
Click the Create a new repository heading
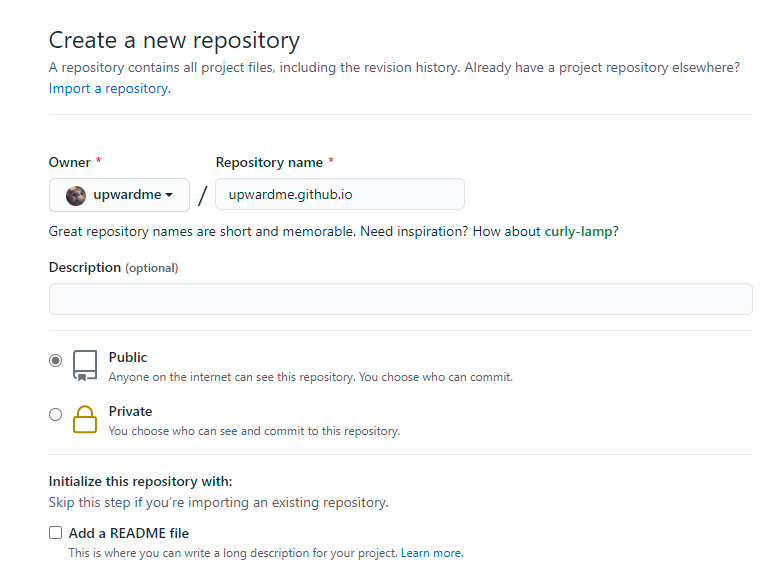(x=174, y=40)
